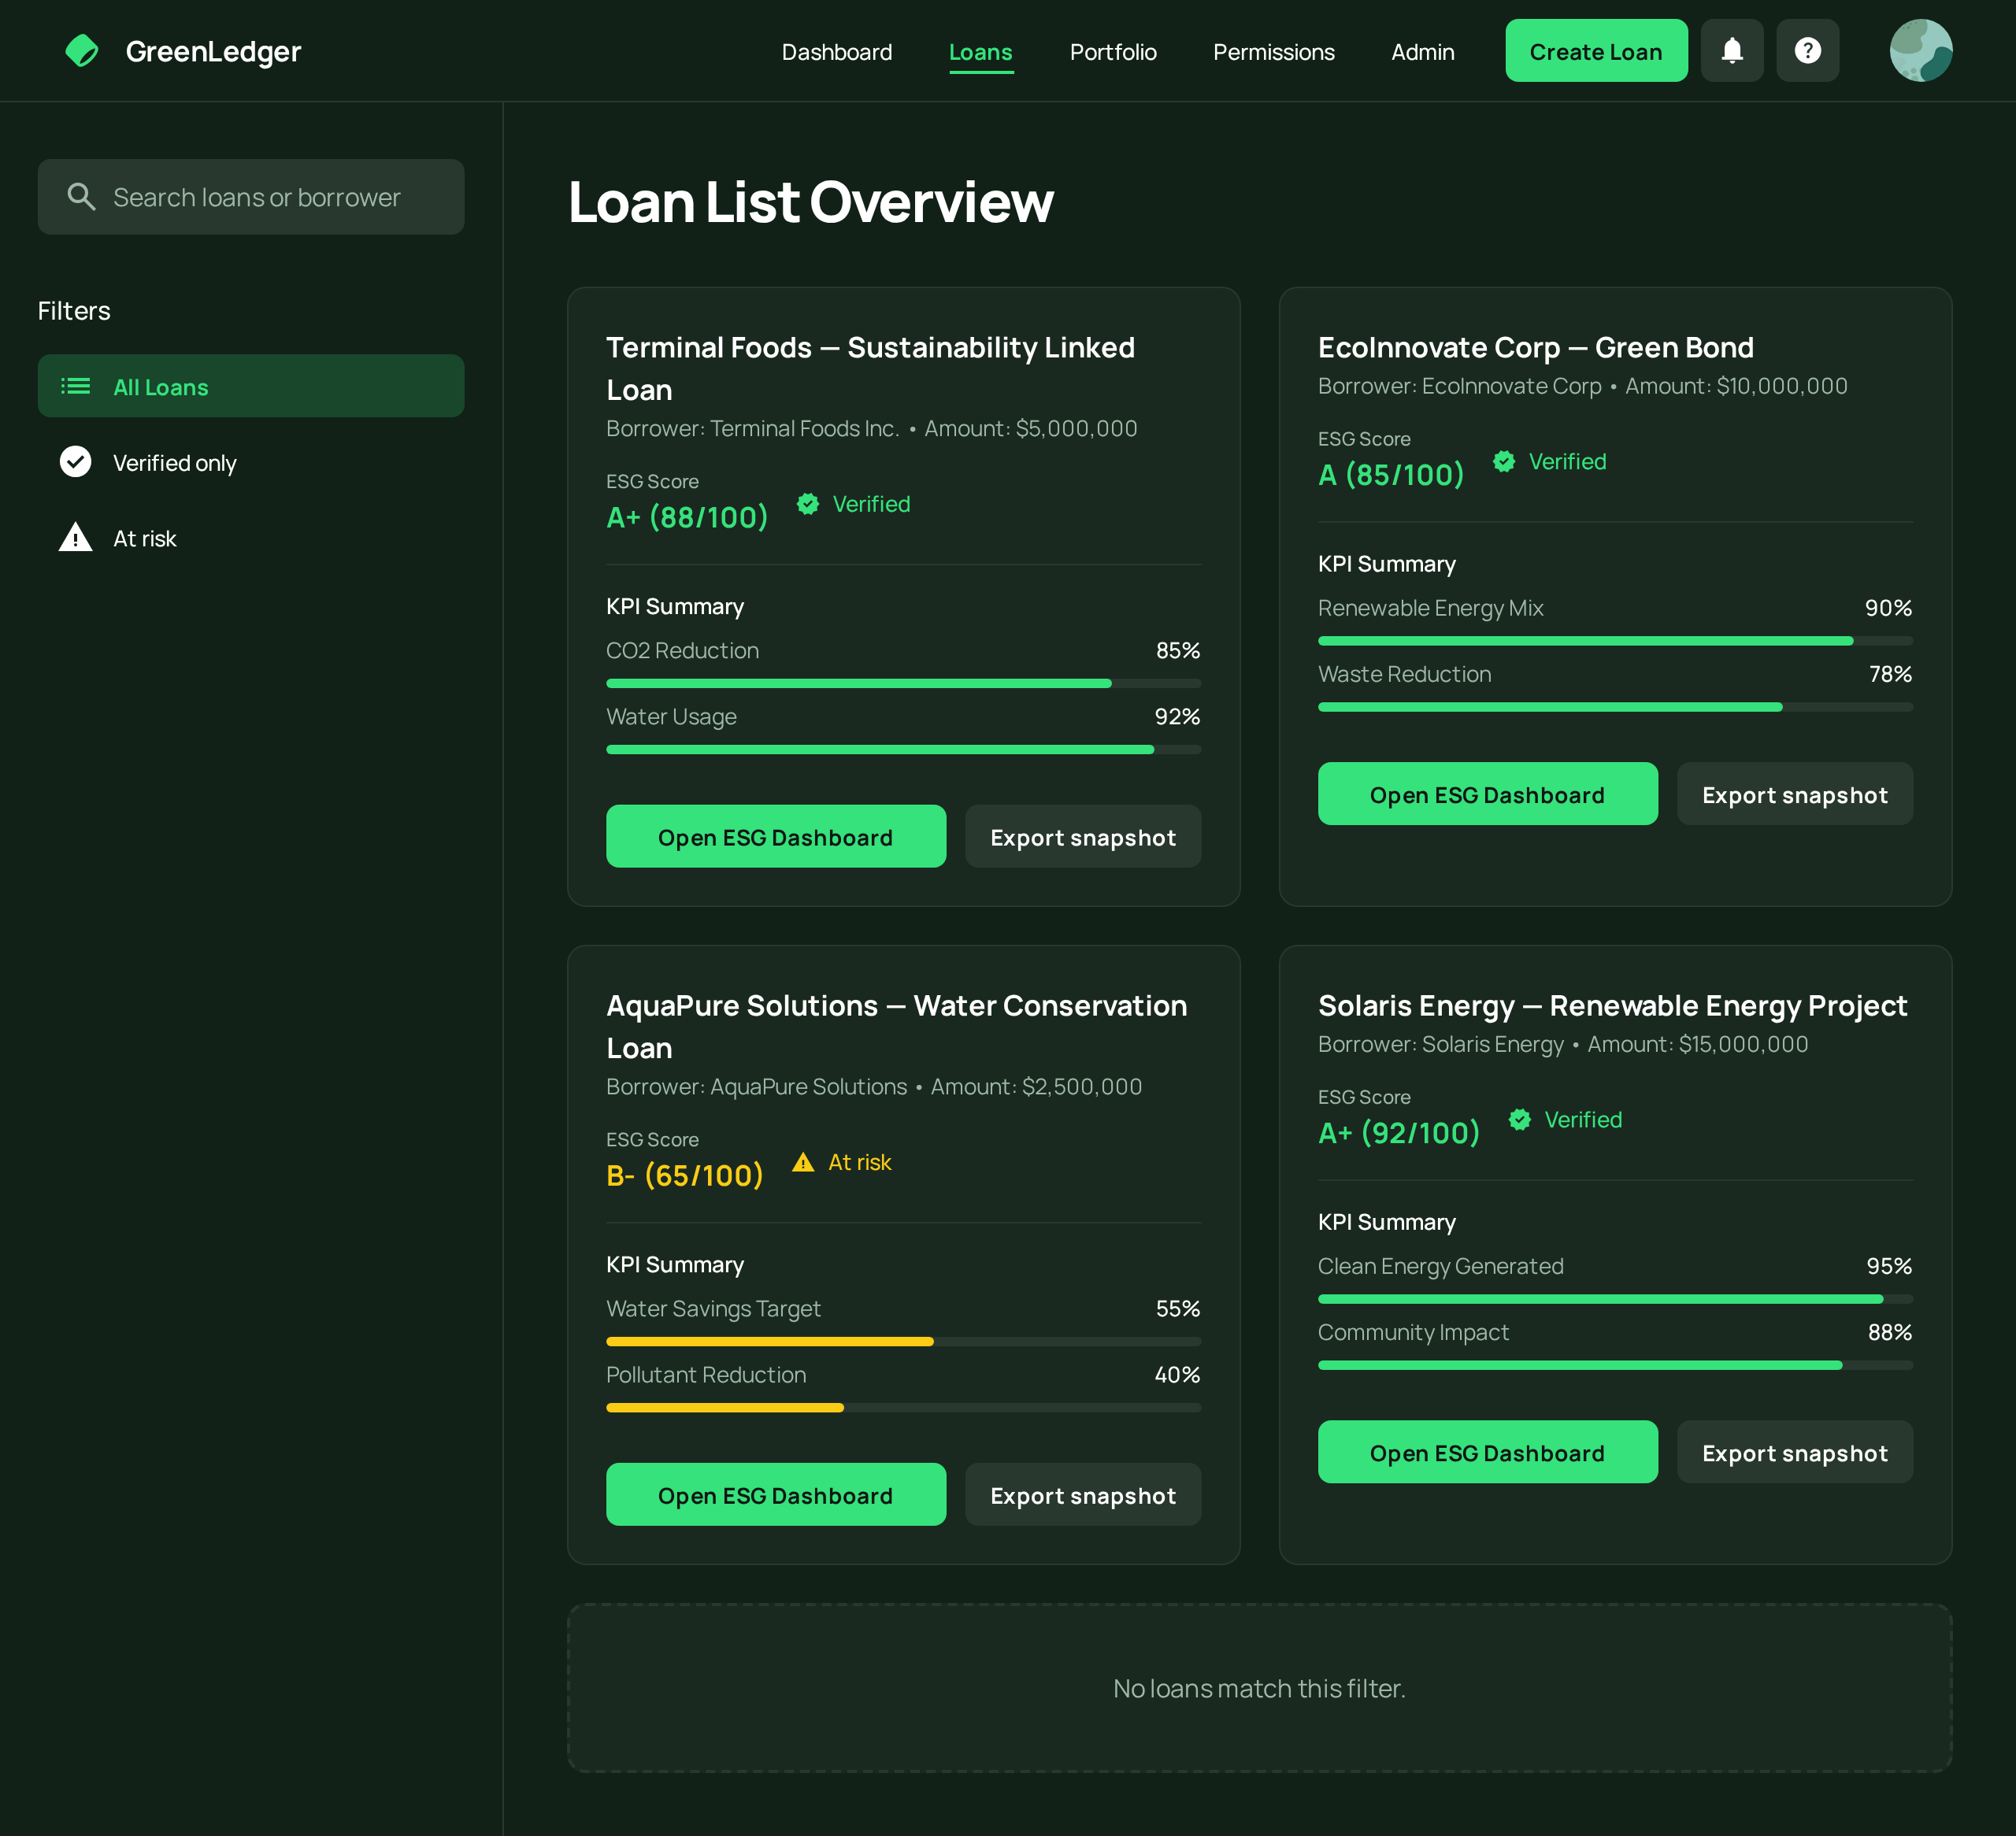Go to the Dashboard nav item

[x=836, y=52]
